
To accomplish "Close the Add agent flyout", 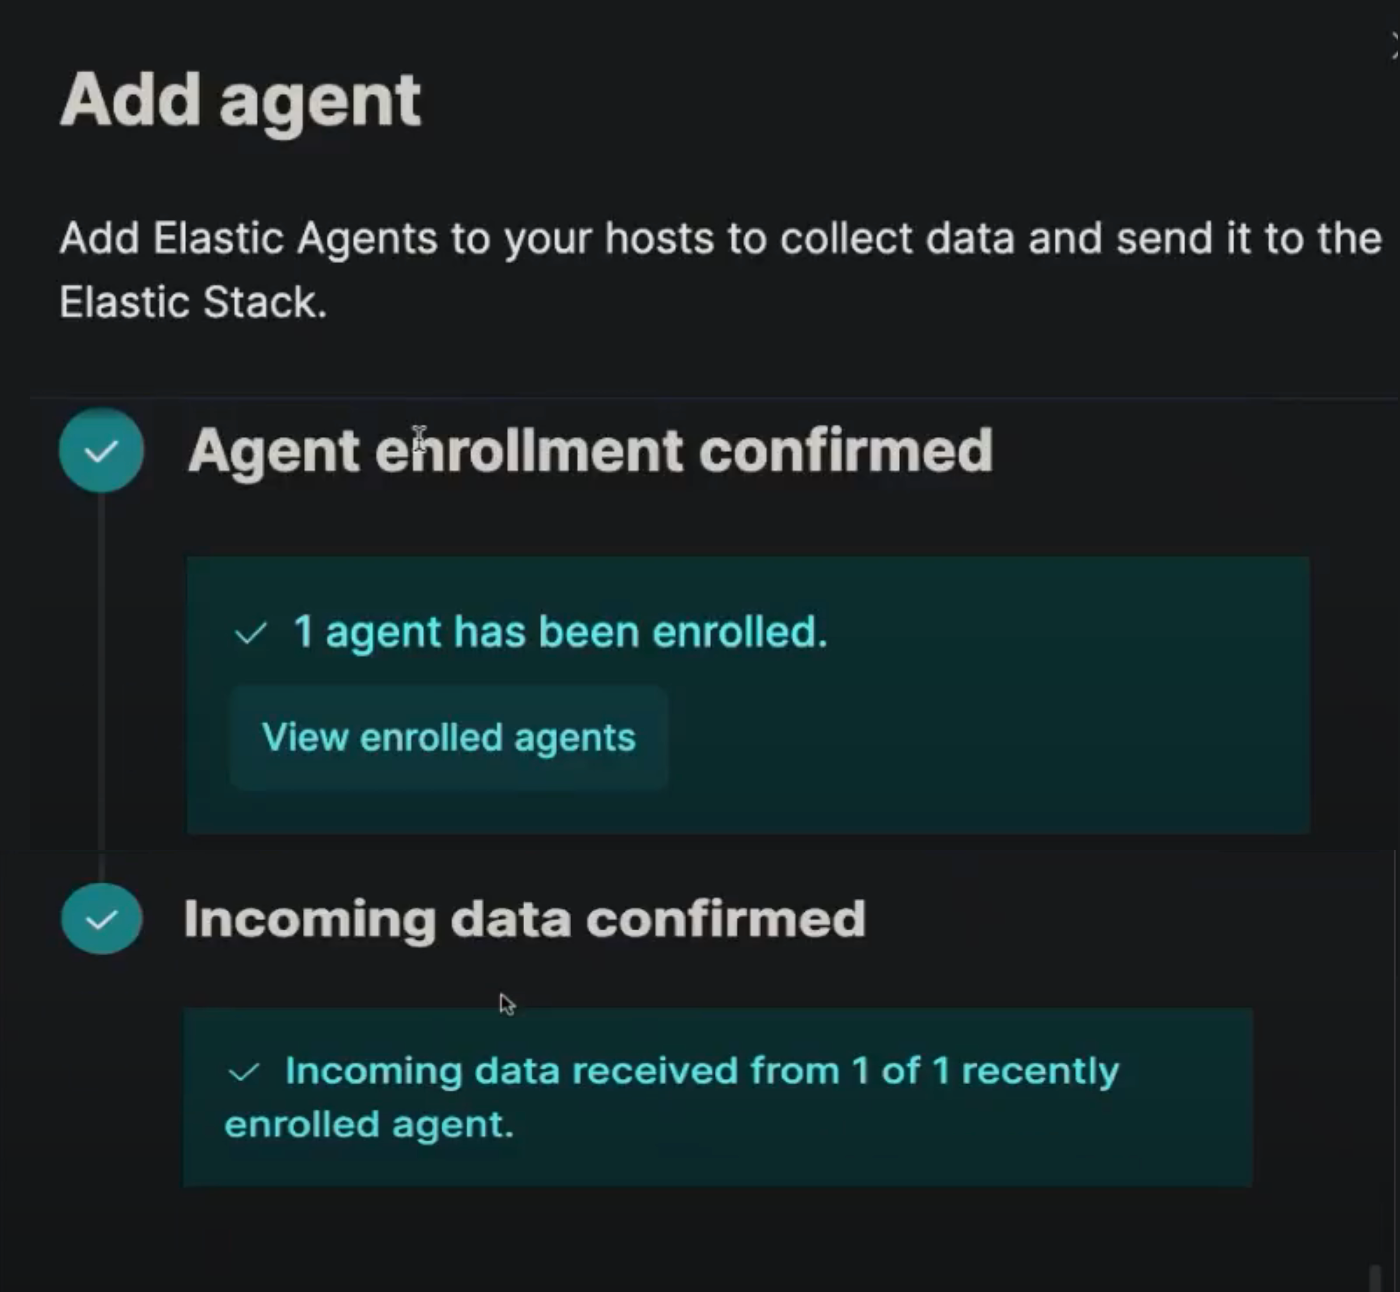I will click(x=1394, y=45).
